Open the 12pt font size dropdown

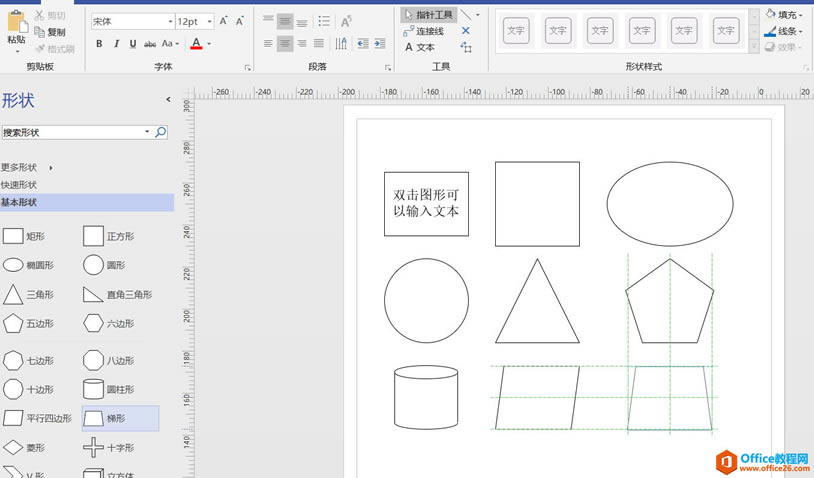[x=209, y=21]
